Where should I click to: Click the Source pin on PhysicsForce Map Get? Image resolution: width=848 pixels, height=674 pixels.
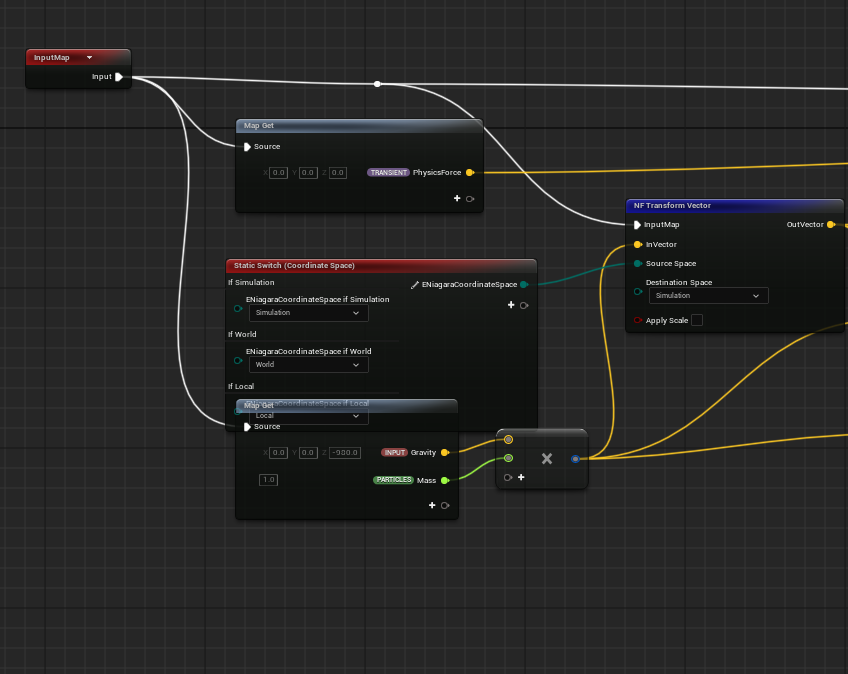coord(247,147)
